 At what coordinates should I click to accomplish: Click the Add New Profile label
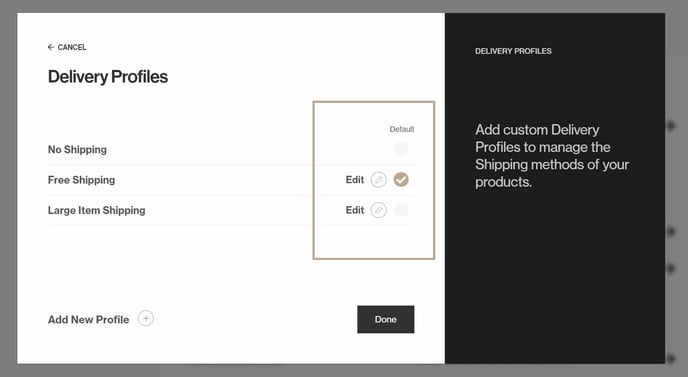89,320
